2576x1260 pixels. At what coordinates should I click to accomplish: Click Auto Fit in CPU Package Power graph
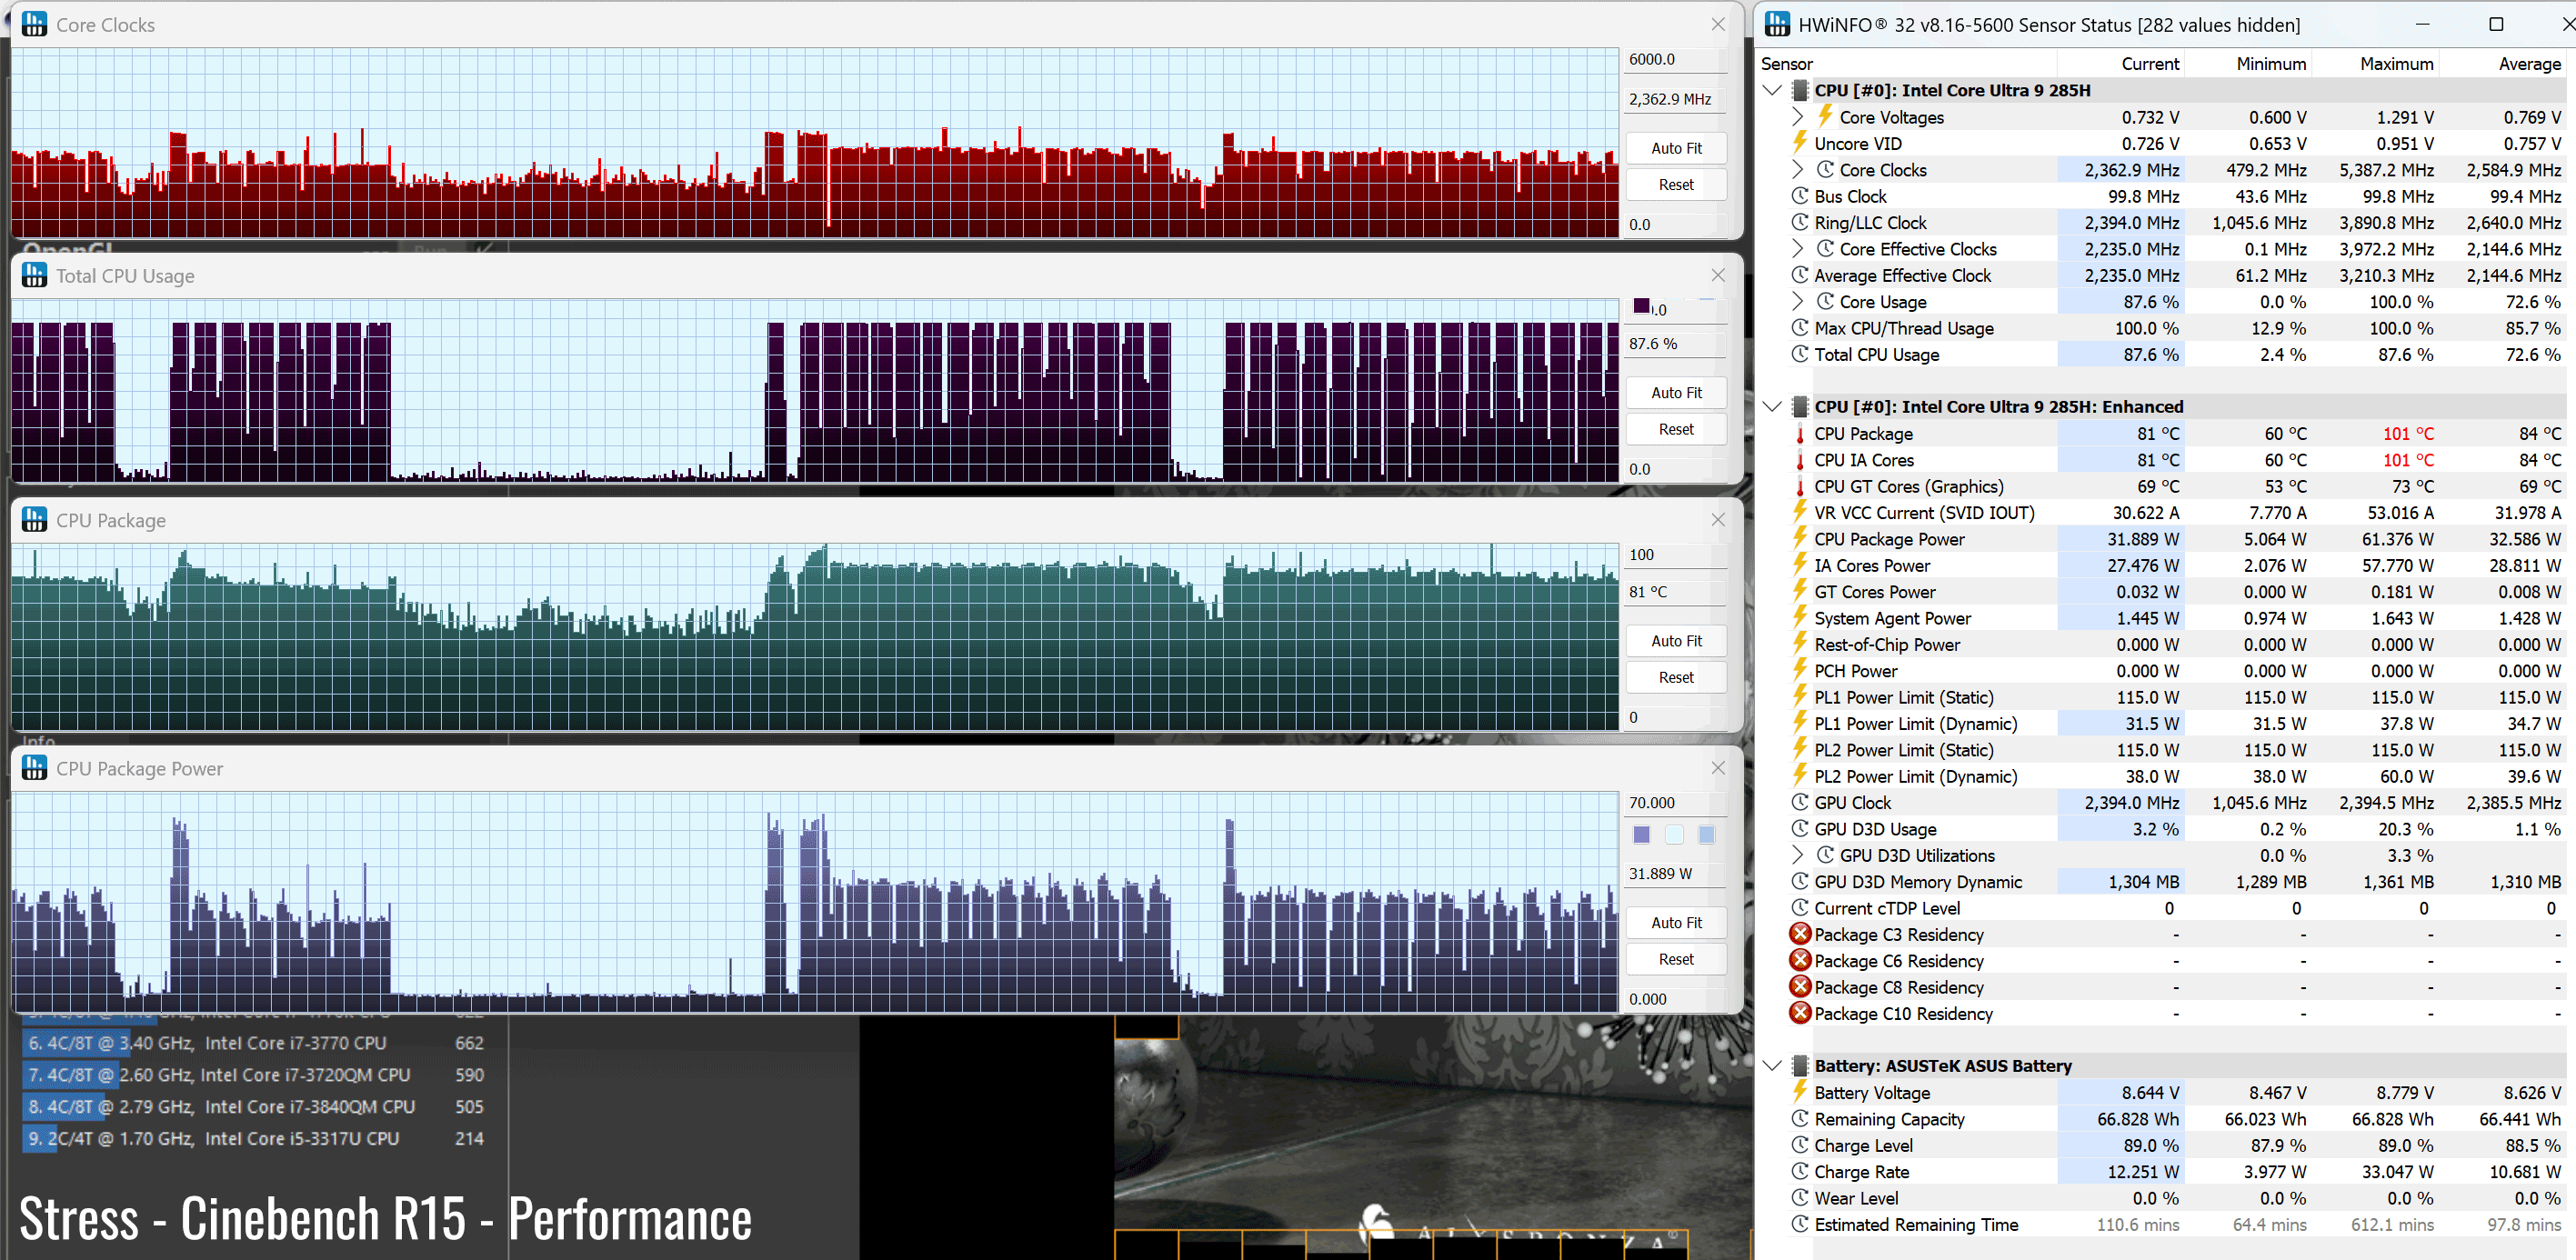(x=1676, y=922)
